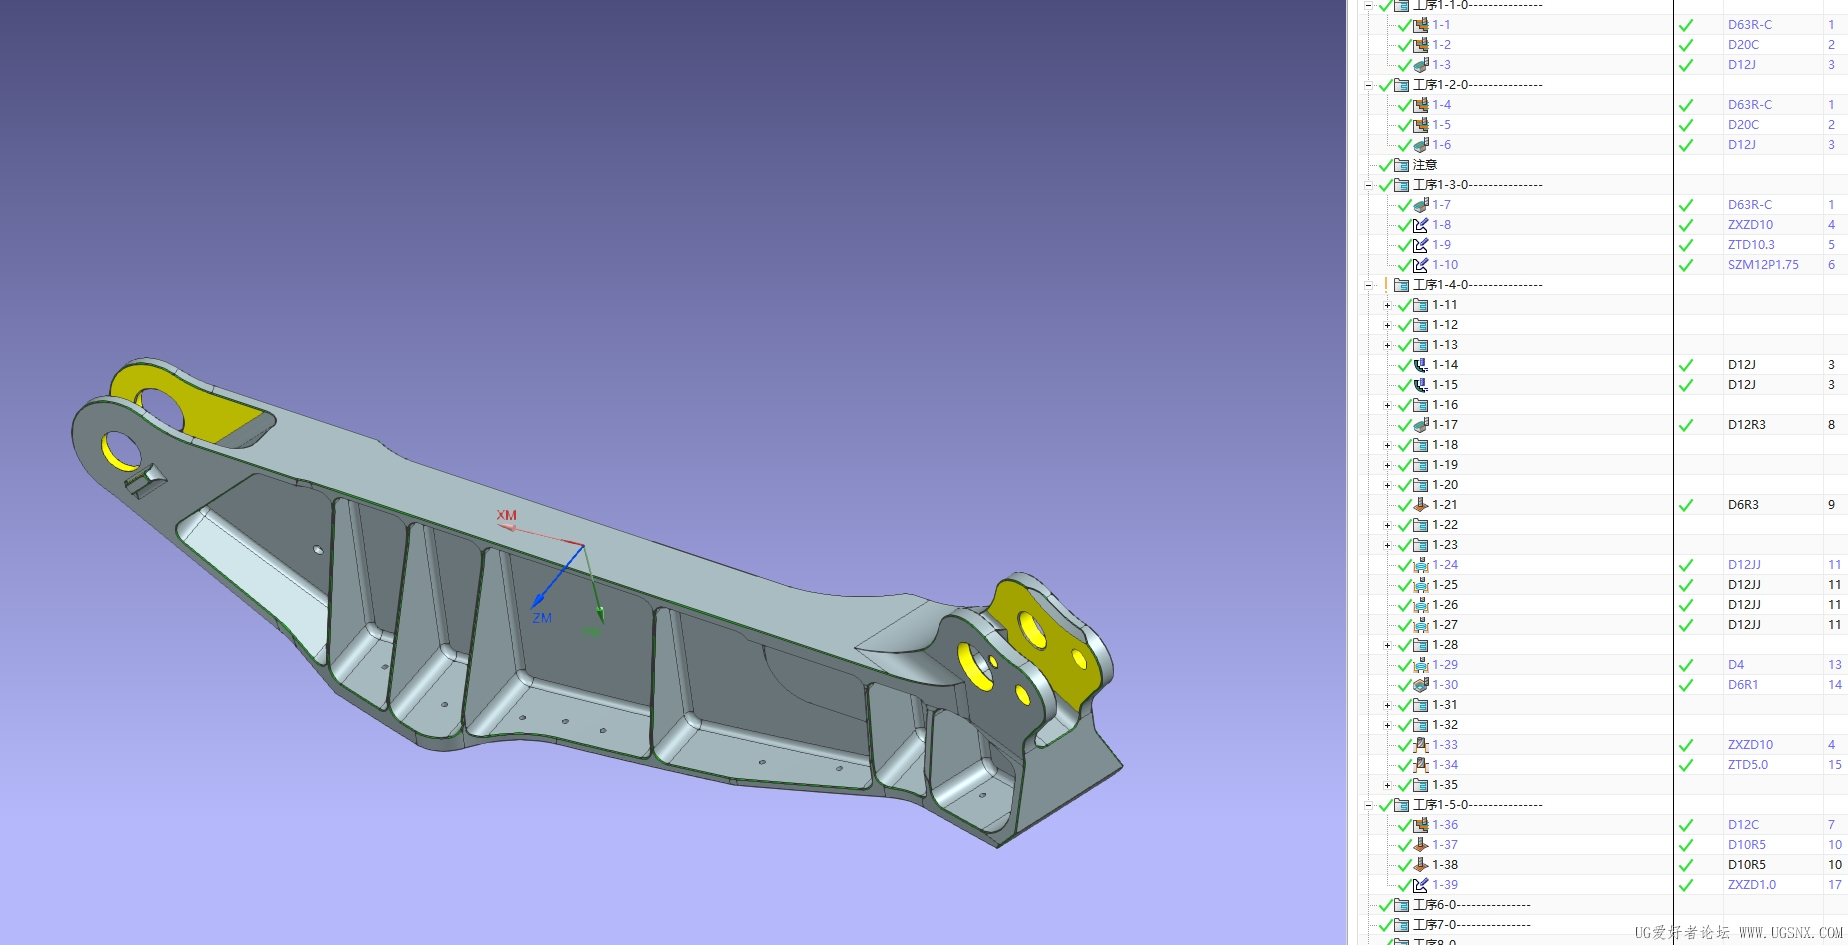This screenshot has height=945, width=1848.
Task: Click tool name D12C
Action: click(1743, 825)
